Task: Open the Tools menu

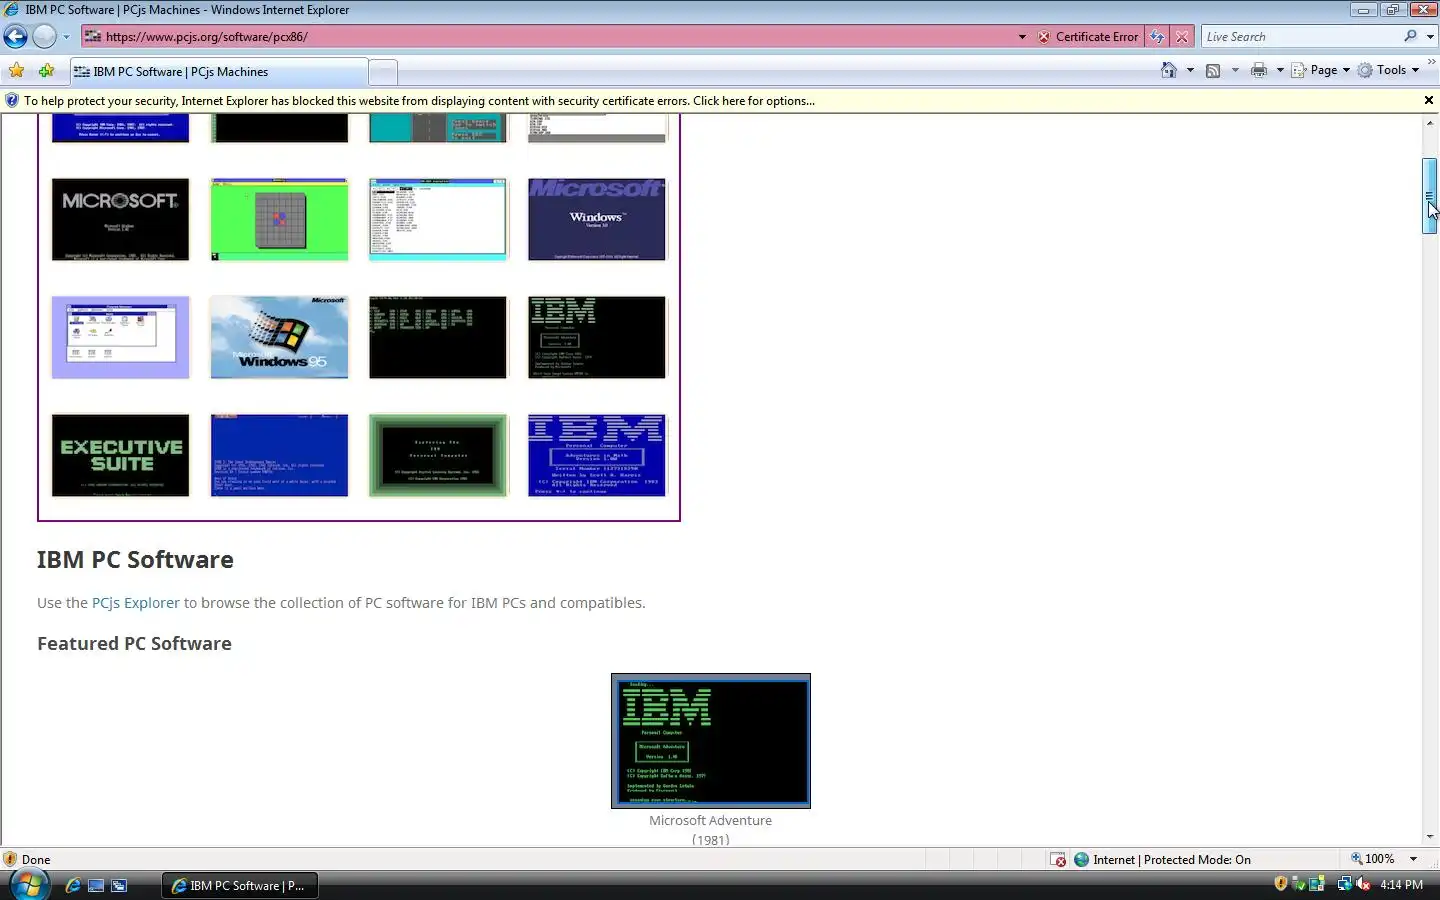Action: pyautogui.click(x=1389, y=70)
